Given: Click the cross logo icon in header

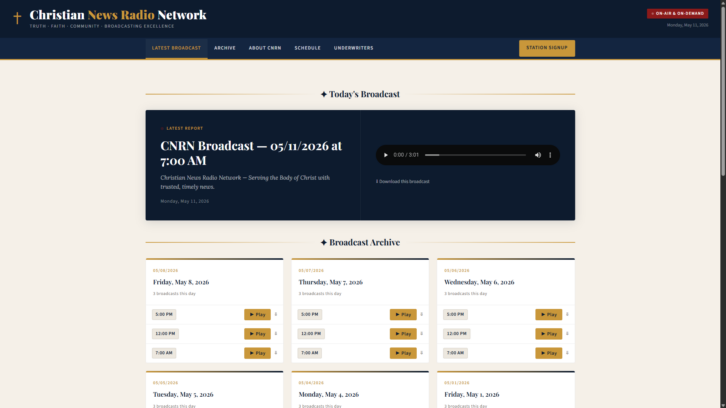Looking at the screenshot, I should [17, 18].
